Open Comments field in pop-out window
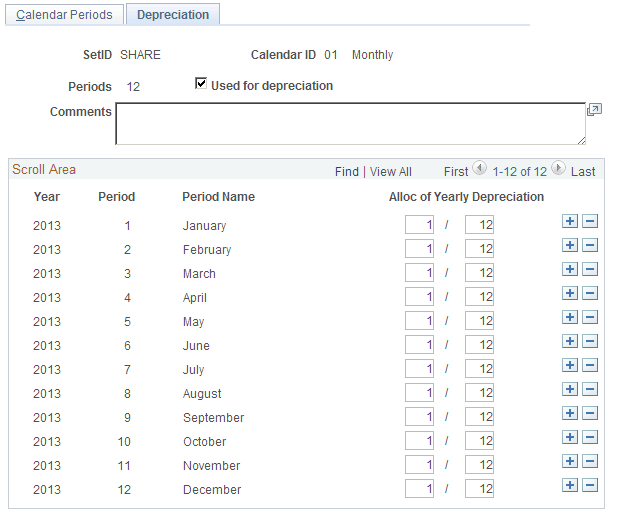Screen dimensions: 617x514 coord(594,109)
